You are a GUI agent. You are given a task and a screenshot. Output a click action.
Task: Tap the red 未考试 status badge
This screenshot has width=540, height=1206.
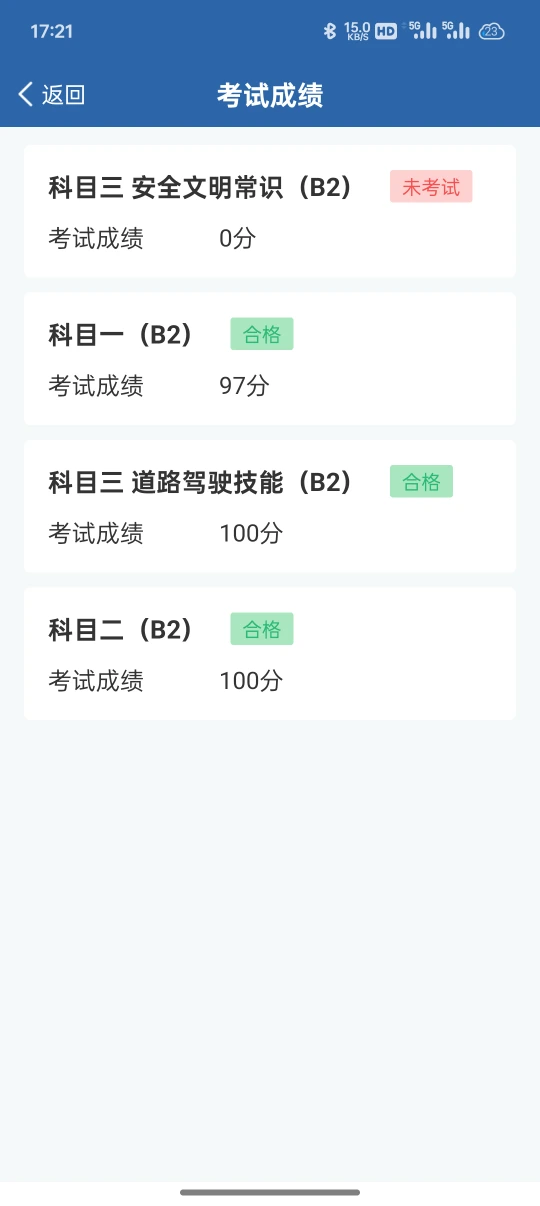[431, 187]
